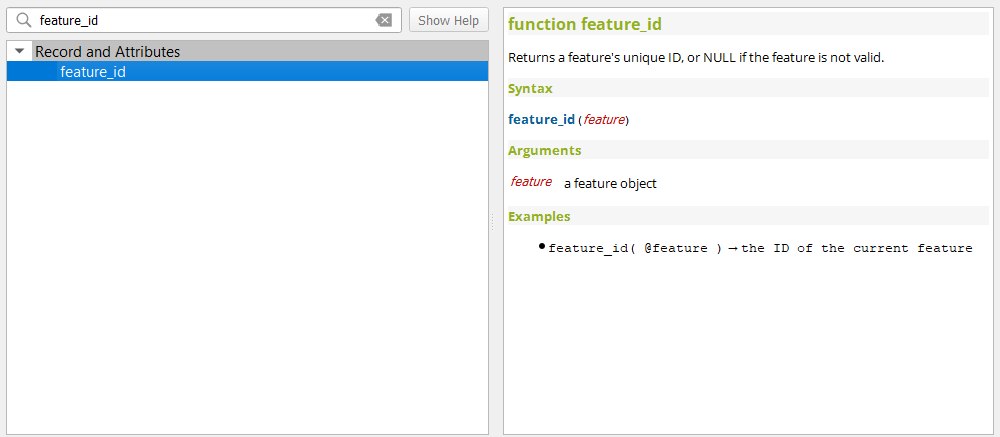
Task: Click the Syntax section header
Action: 530,88
